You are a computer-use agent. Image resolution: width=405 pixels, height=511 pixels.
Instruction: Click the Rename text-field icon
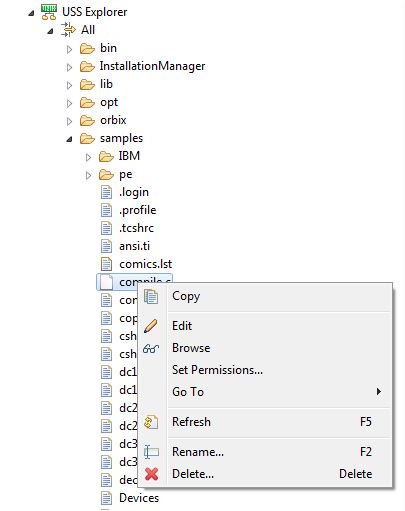pos(151,452)
